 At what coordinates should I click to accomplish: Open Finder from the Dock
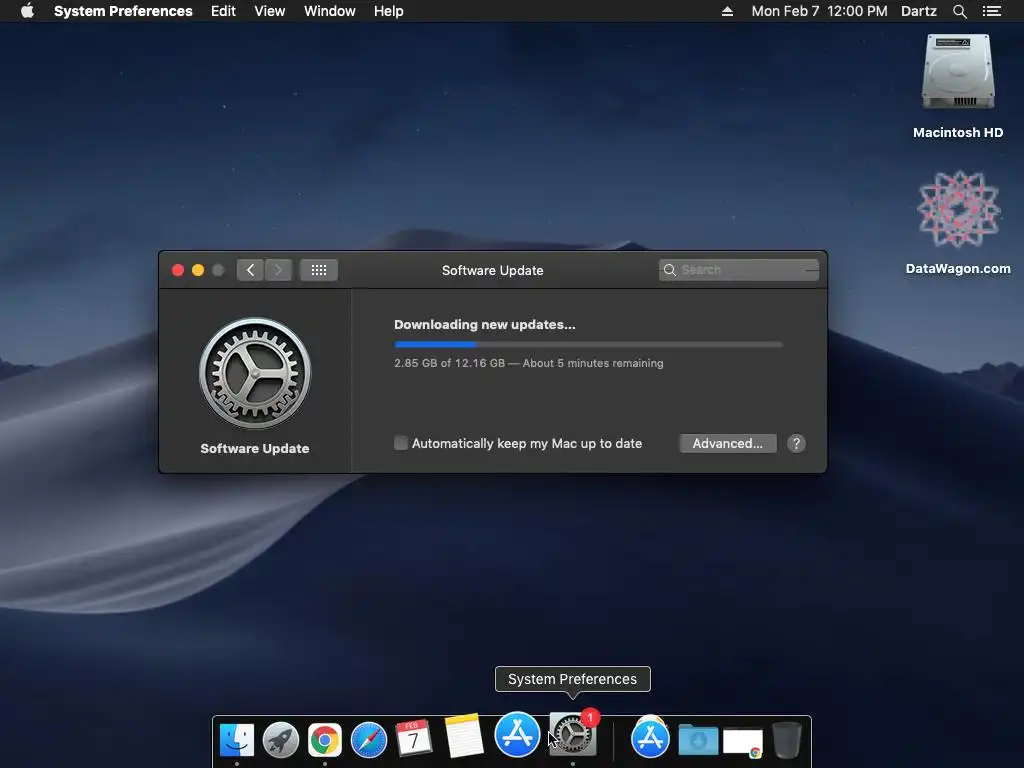point(236,740)
